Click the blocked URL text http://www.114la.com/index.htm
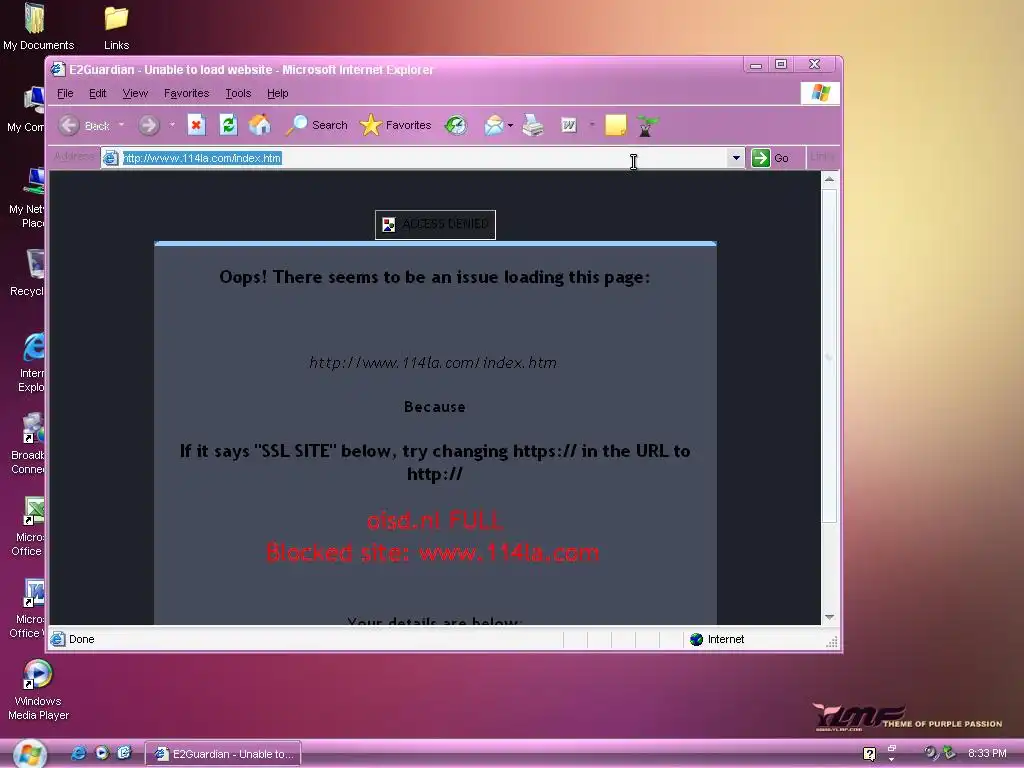Screen dimensions: 1024x768 (x=432, y=362)
